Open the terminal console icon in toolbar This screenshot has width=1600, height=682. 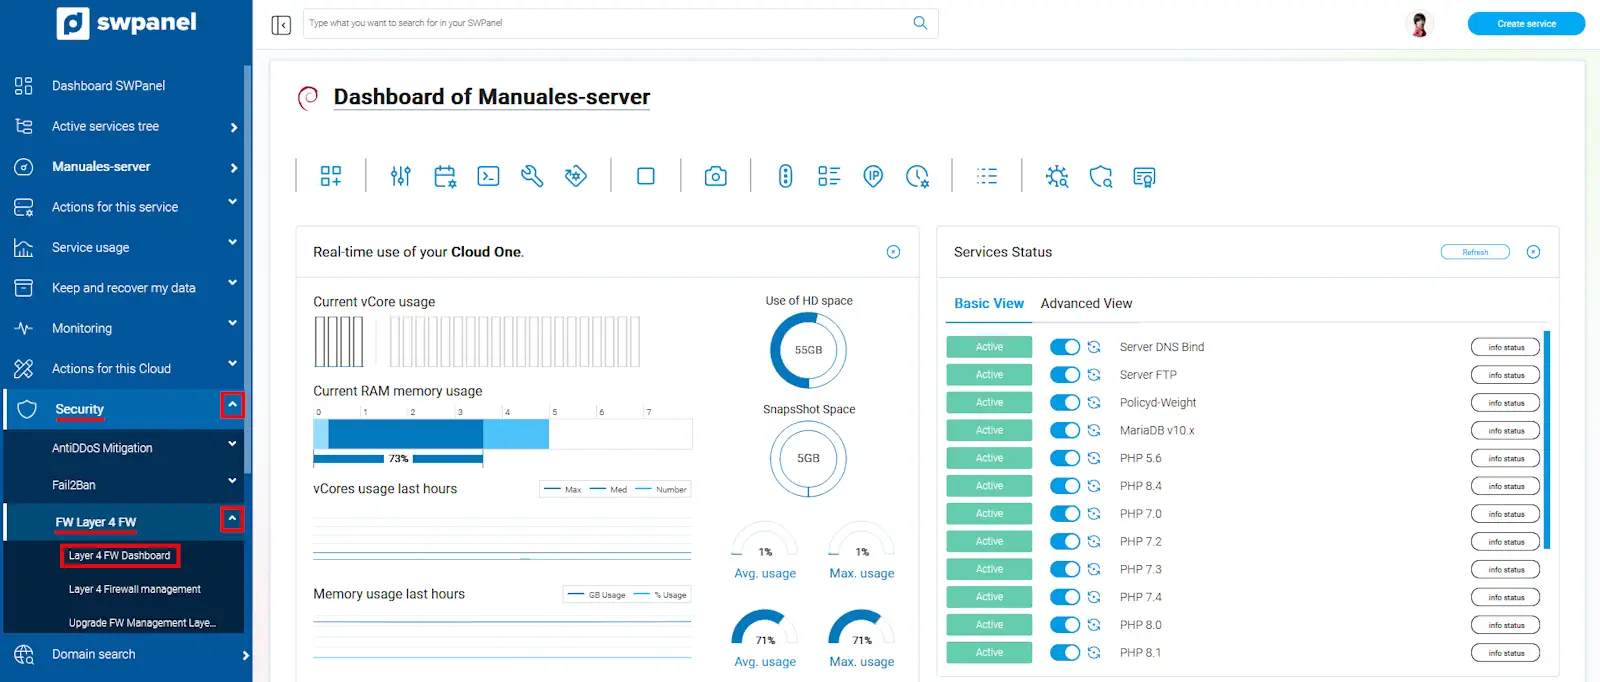tap(488, 177)
